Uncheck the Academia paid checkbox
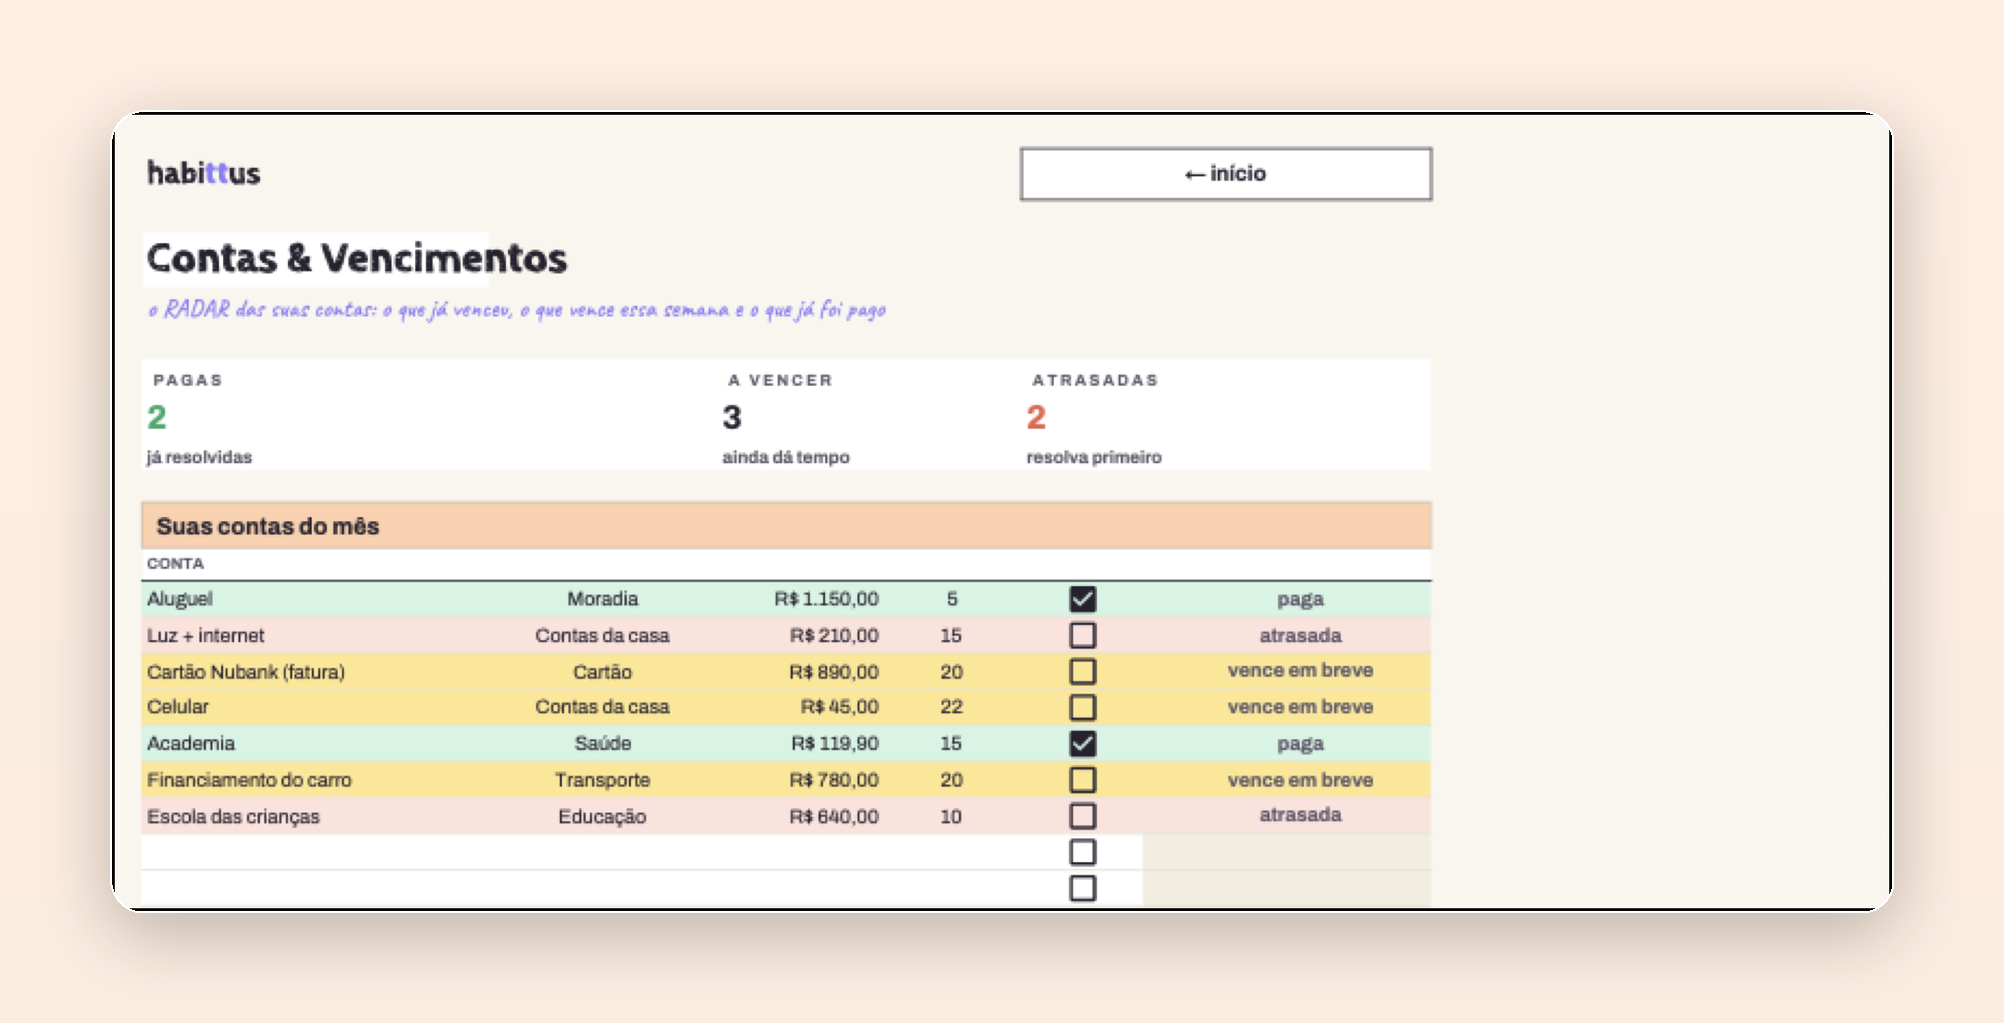The width and height of the screenshot is (2004, 1023). 1082,743
